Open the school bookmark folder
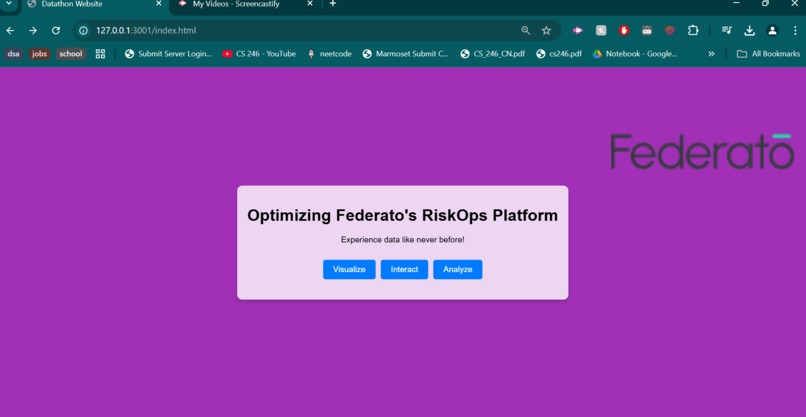806x417 pixels. pos(71,53)
